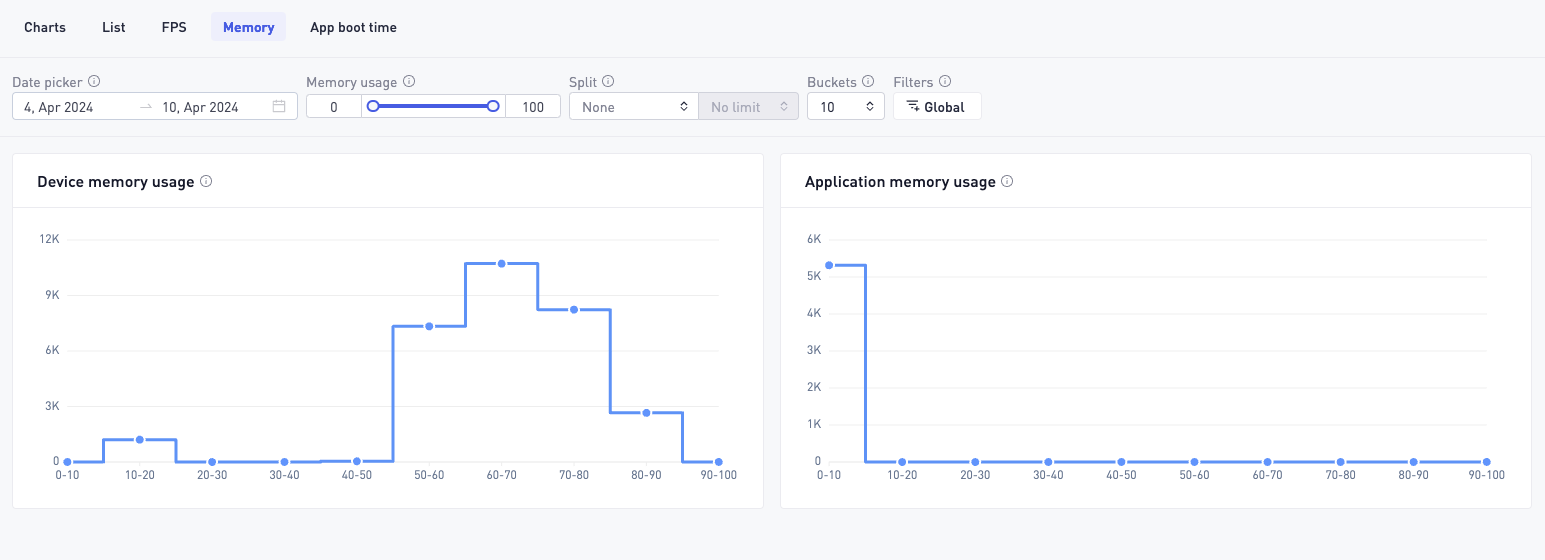Click the 12K axis label in Device chart

point(49,239)
